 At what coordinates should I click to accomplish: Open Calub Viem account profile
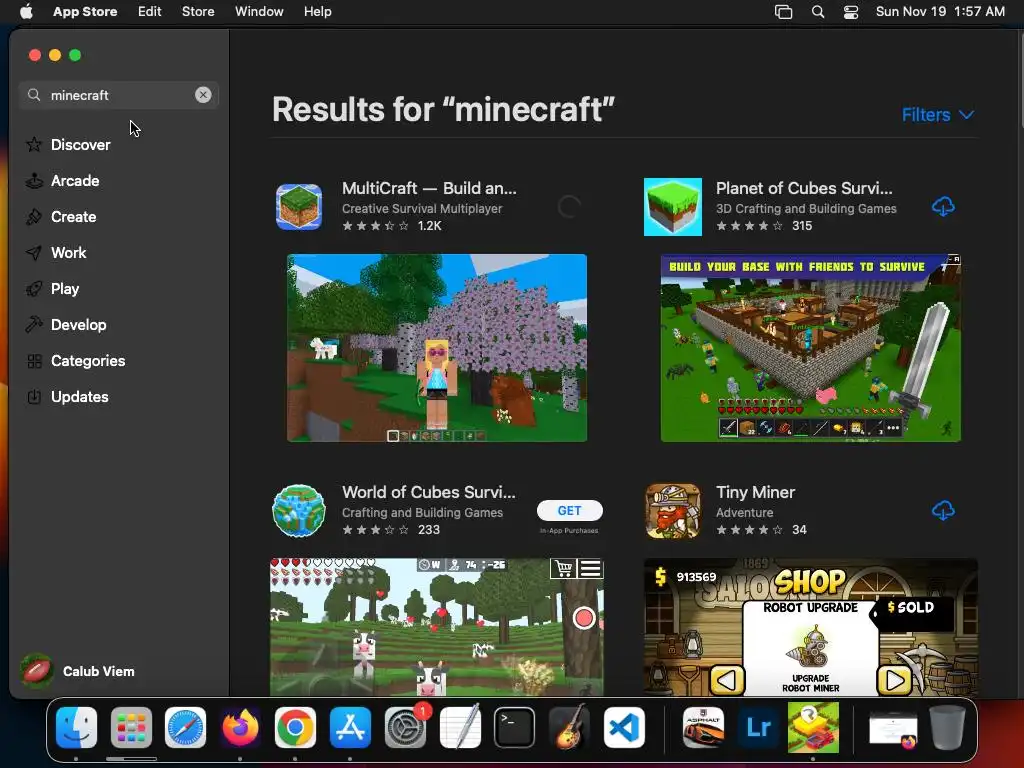tap(78, 671)
